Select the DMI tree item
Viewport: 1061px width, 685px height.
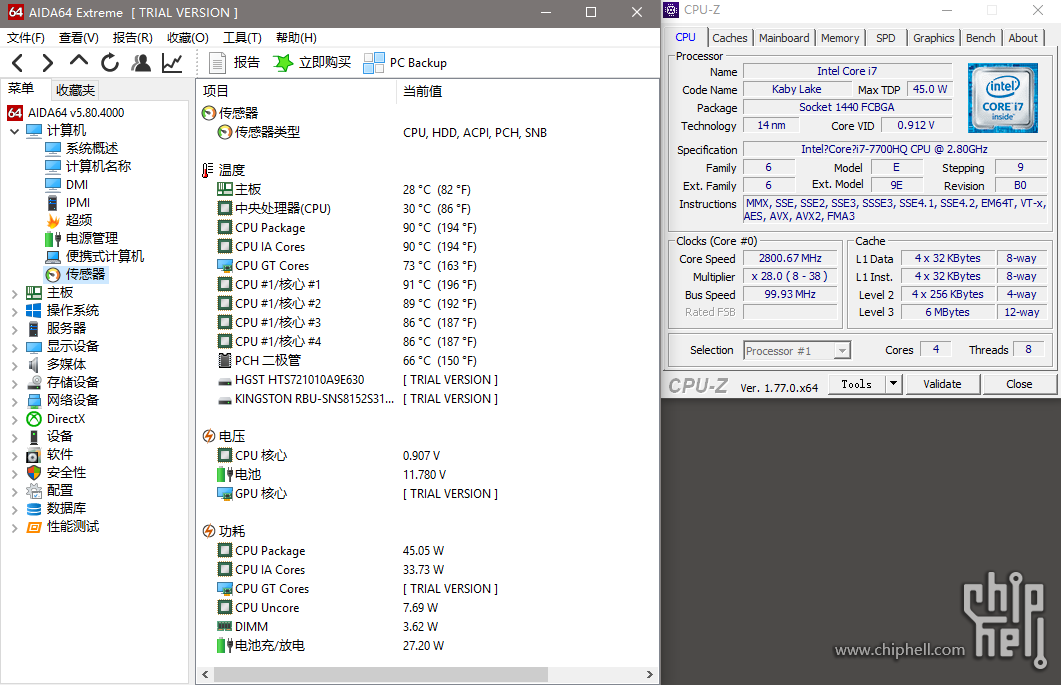[66, 184]
